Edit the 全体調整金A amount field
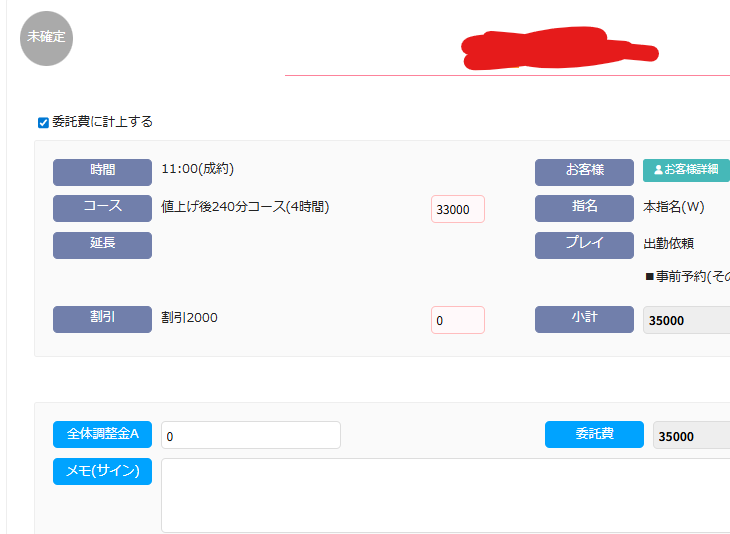Screen dimensions: 730x534 pos(250,436)
